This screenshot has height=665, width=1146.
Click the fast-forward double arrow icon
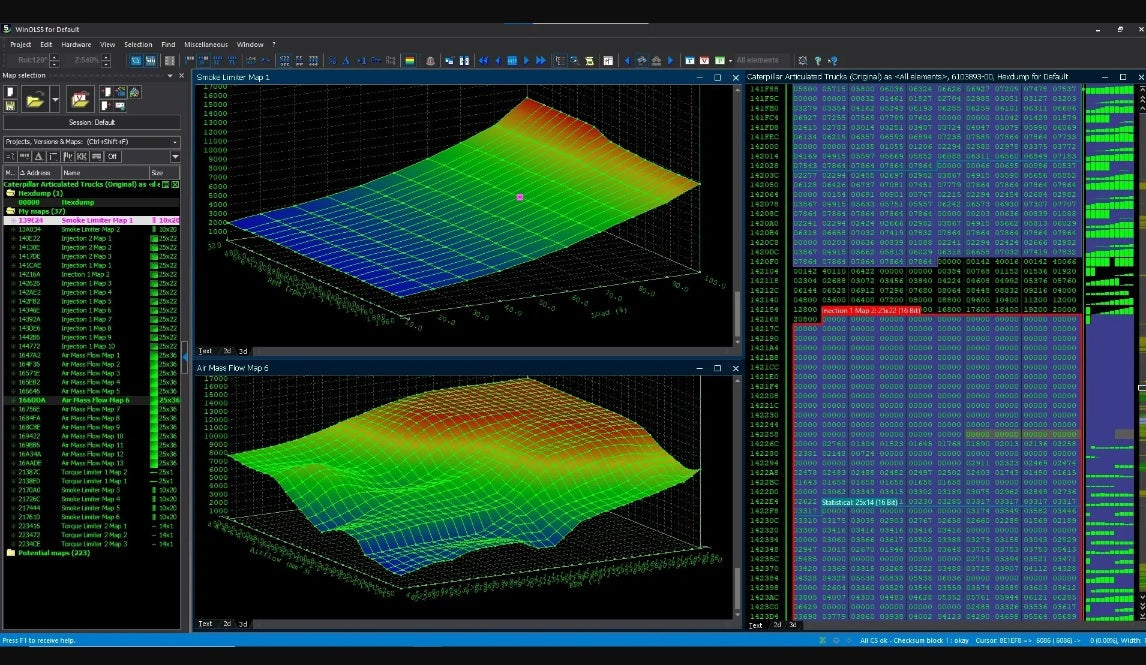541,60
